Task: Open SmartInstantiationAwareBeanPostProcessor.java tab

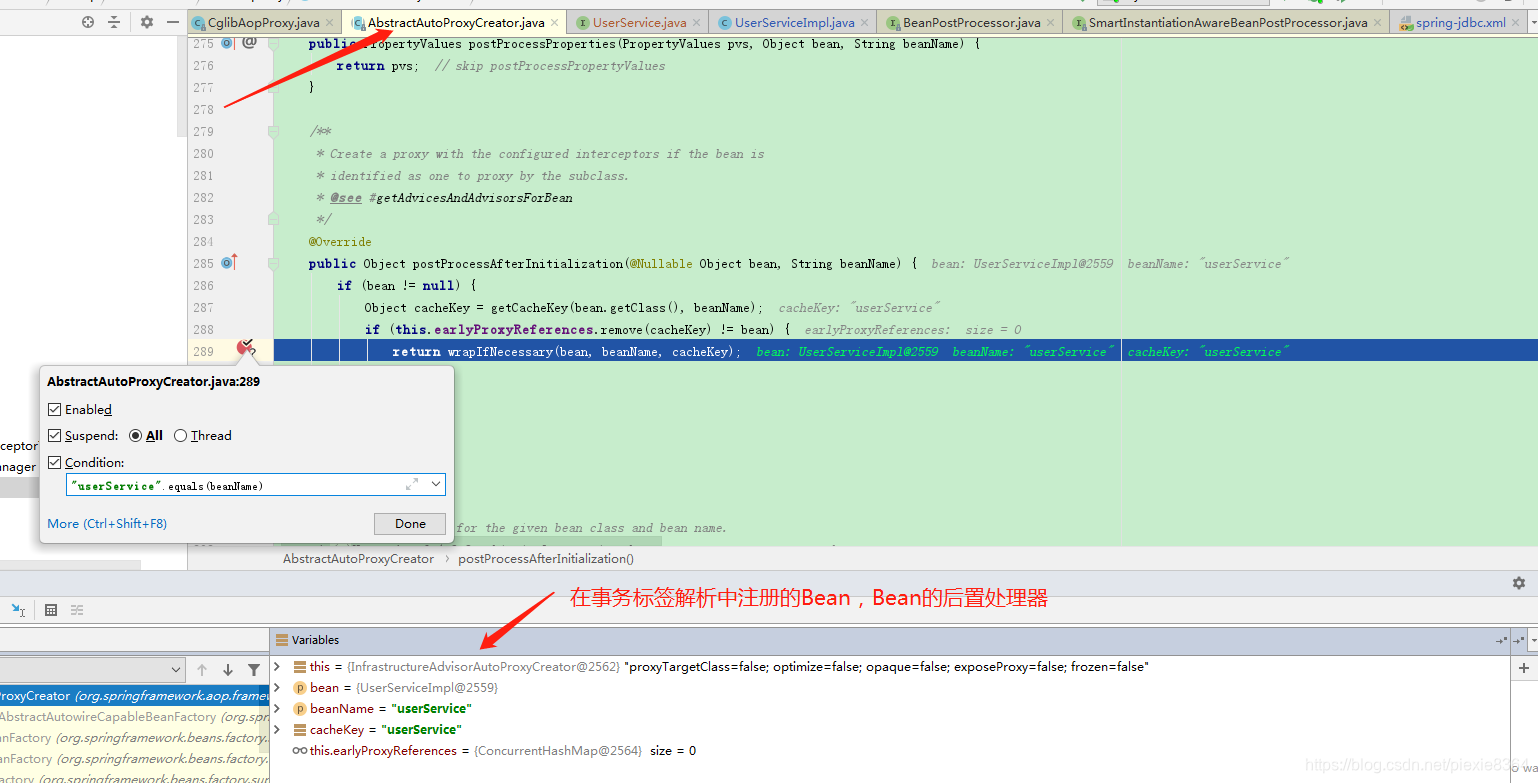Action: [x=1227, y=23]
